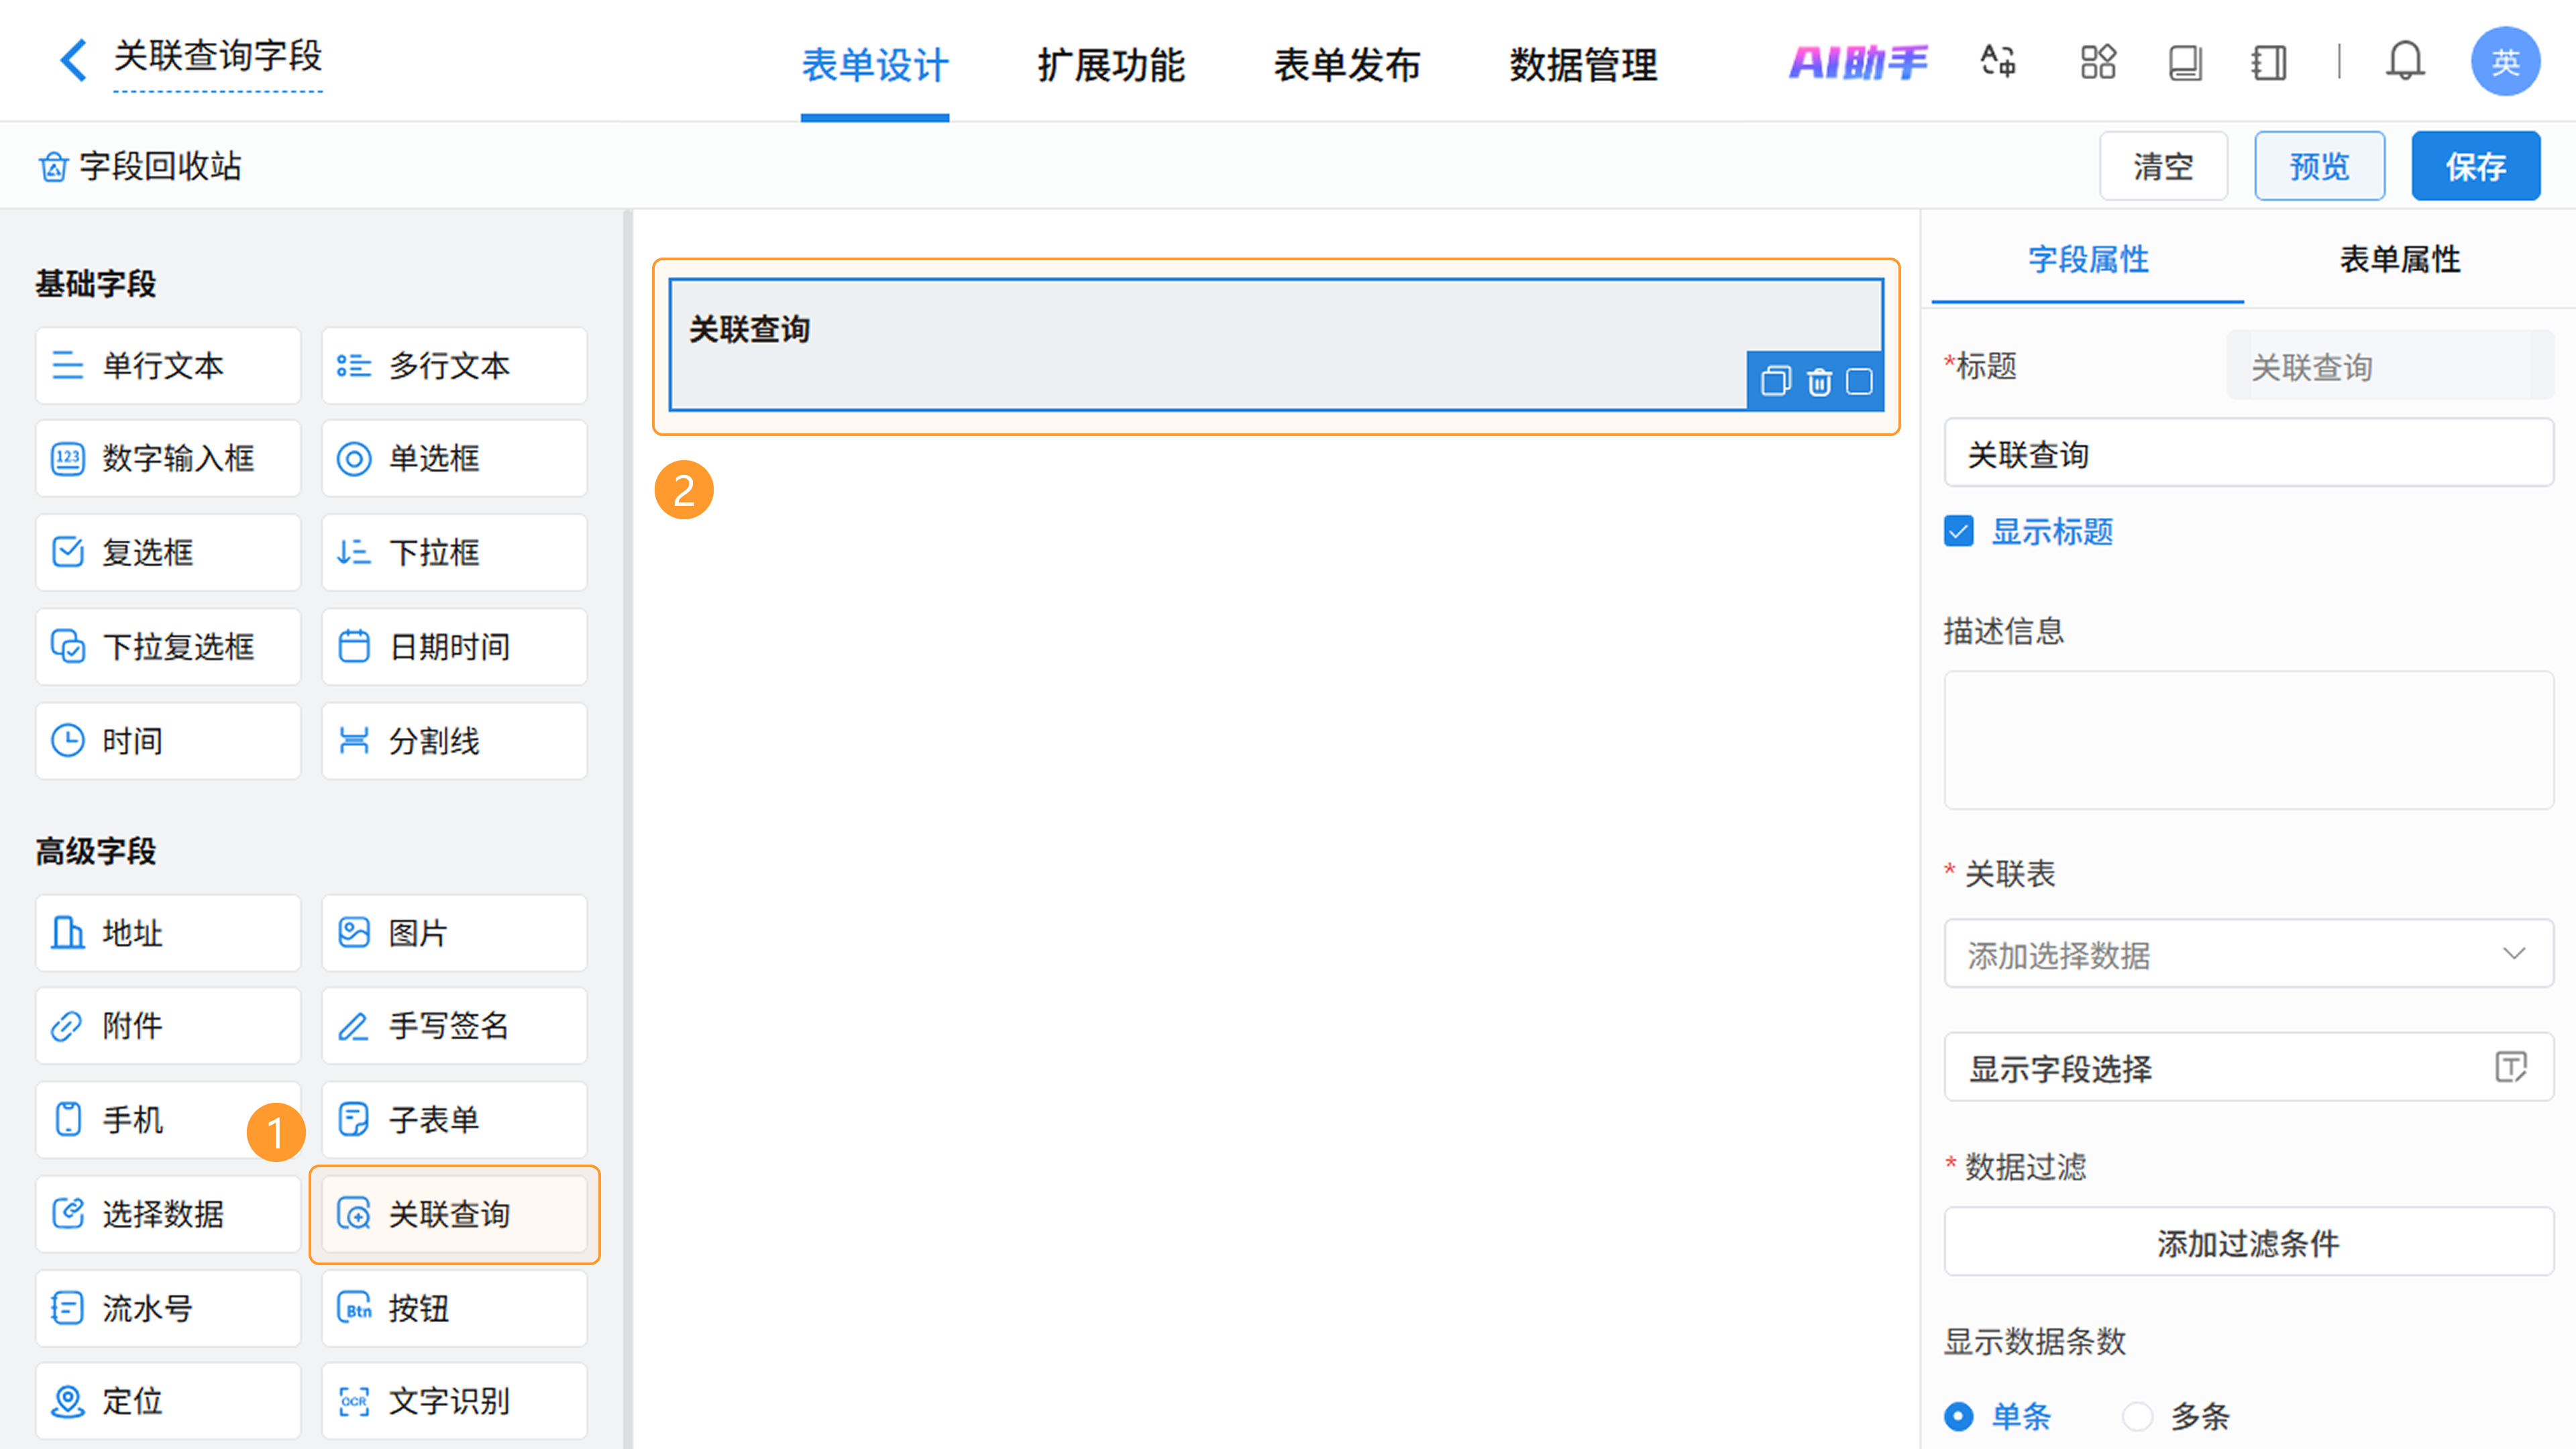2576x1449 pixels.
Task: Add a 分割线 field
Action: tap(454, 741)
